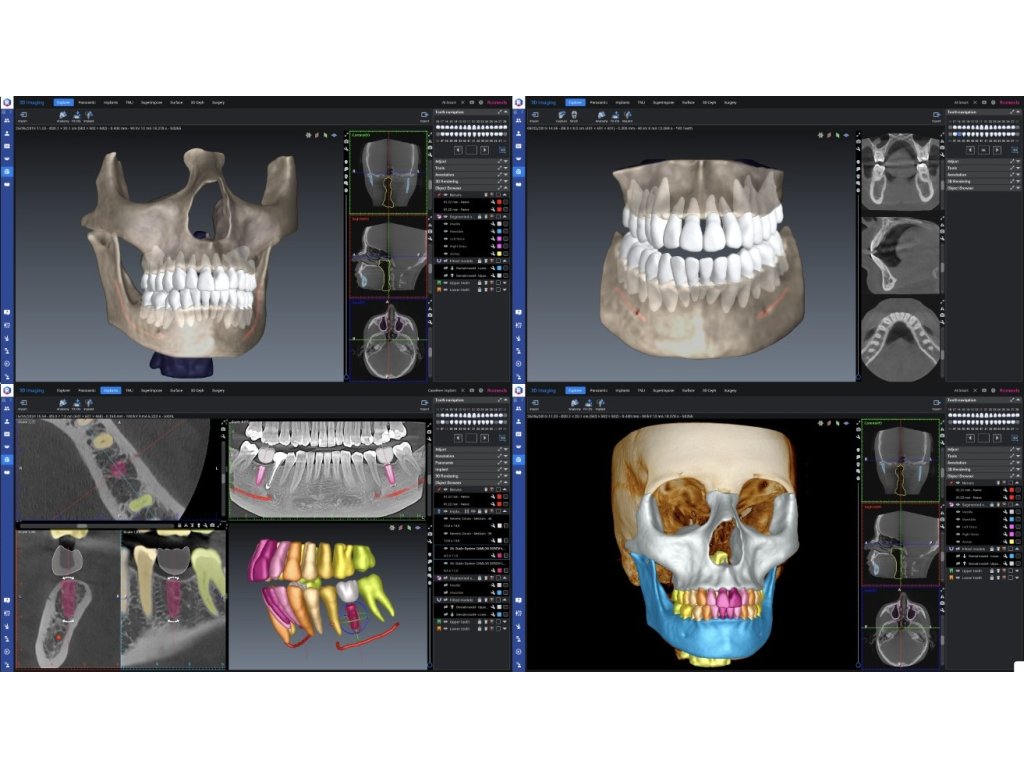Toggle Mandible visibility eye in top-left window
Screen dimensions: 1024x768
(446, 231)
